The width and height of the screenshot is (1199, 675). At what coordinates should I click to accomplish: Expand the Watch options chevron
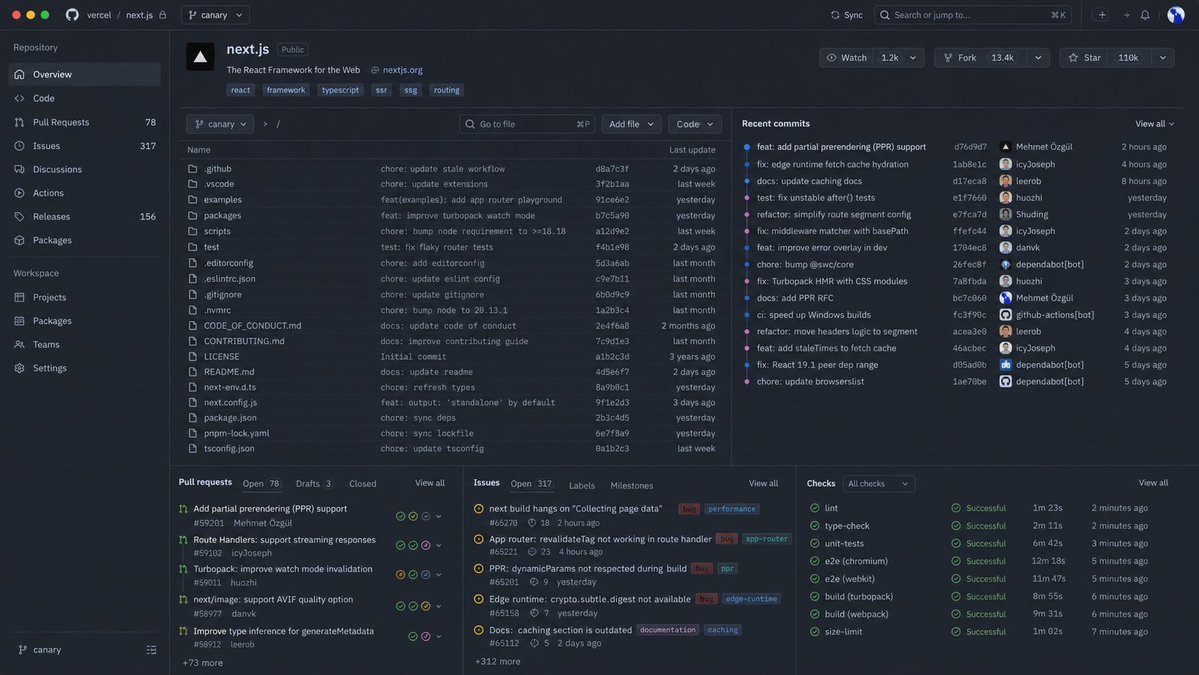pos(913,57)
